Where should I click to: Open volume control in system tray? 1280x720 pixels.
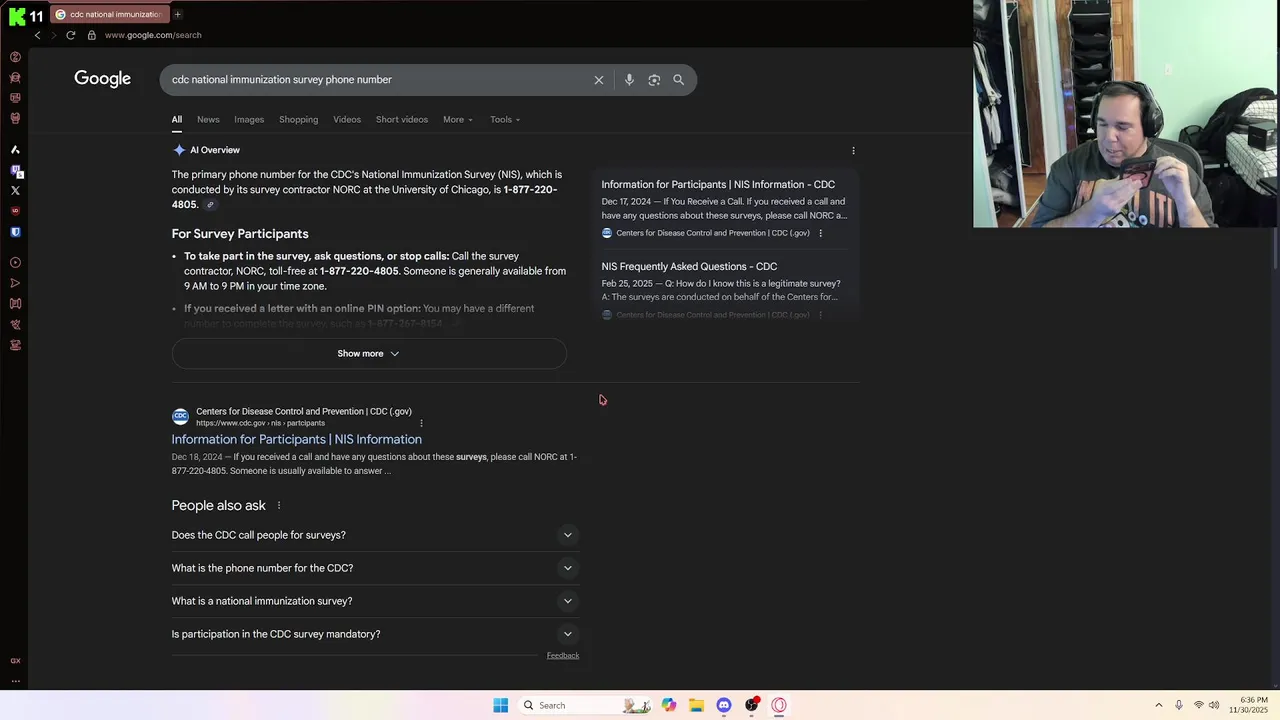click(1214, 705)
